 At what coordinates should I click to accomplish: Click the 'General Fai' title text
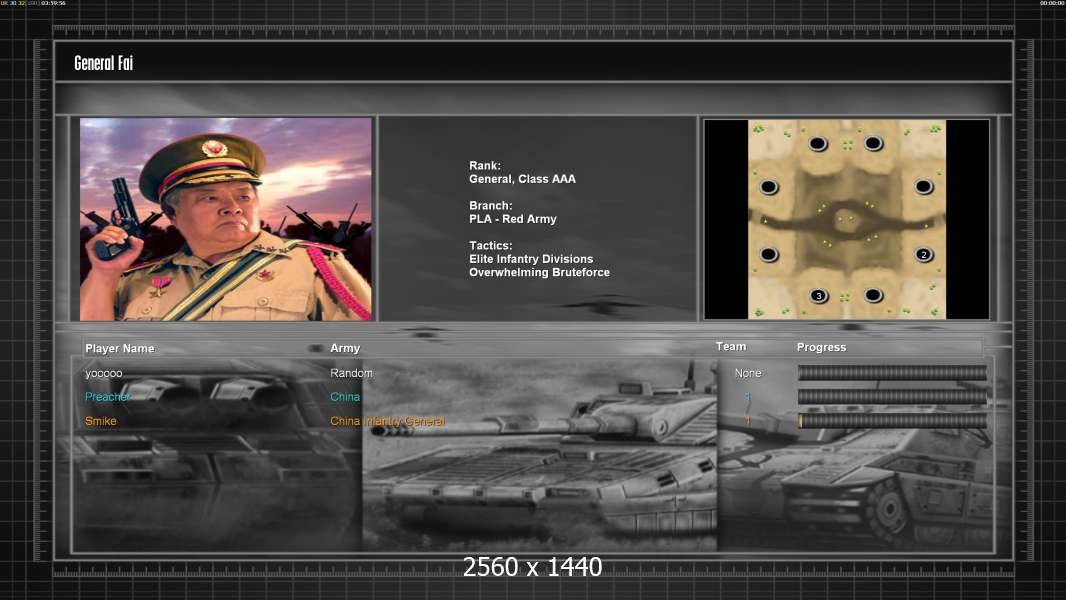click(x=104, y=63)
